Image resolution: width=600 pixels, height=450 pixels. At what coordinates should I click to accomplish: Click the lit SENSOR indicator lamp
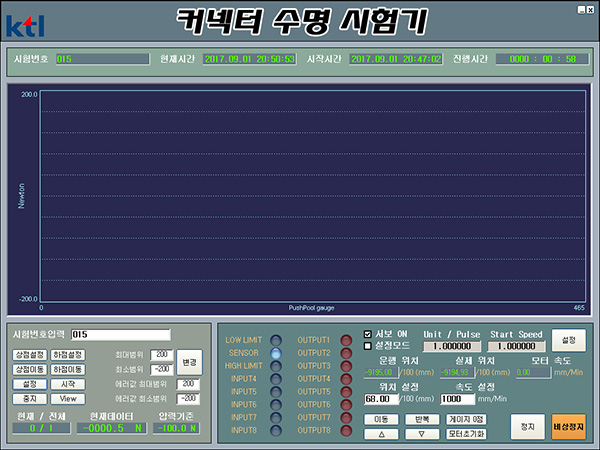click(276, 353)
